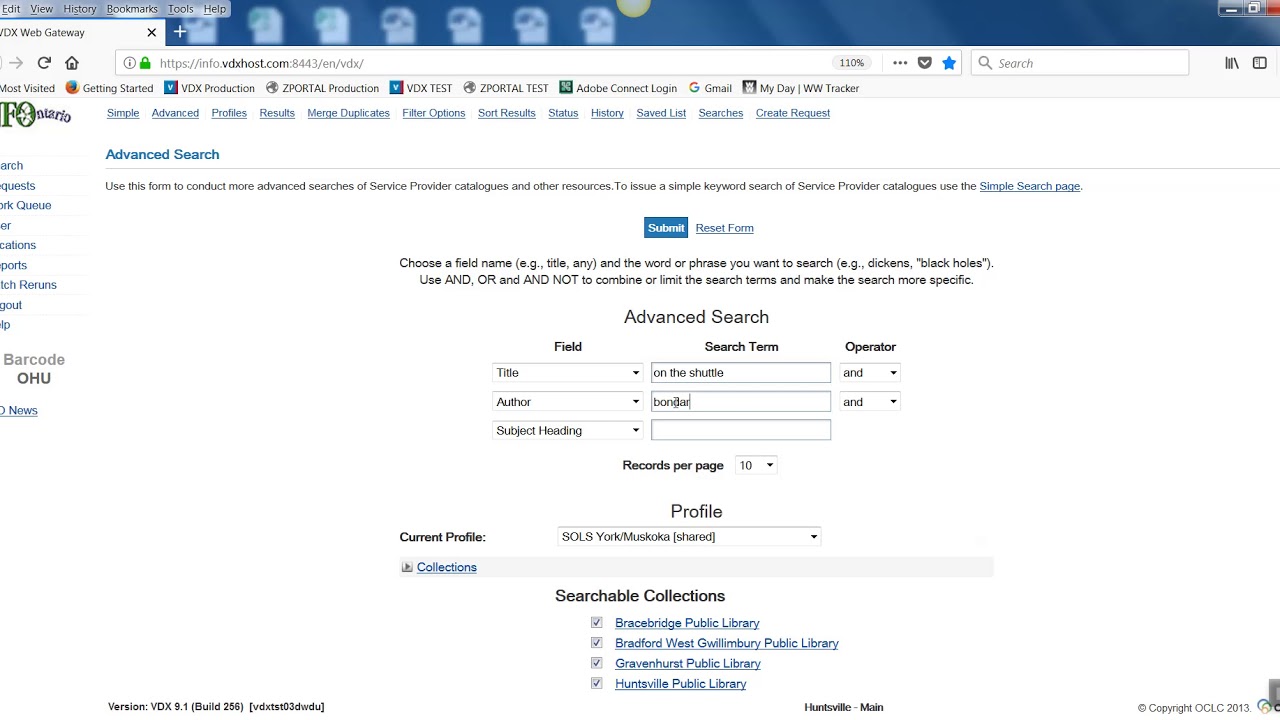This screenshot has width=1280, height=720.
Task: Click Create Request link
Action: 793,113
